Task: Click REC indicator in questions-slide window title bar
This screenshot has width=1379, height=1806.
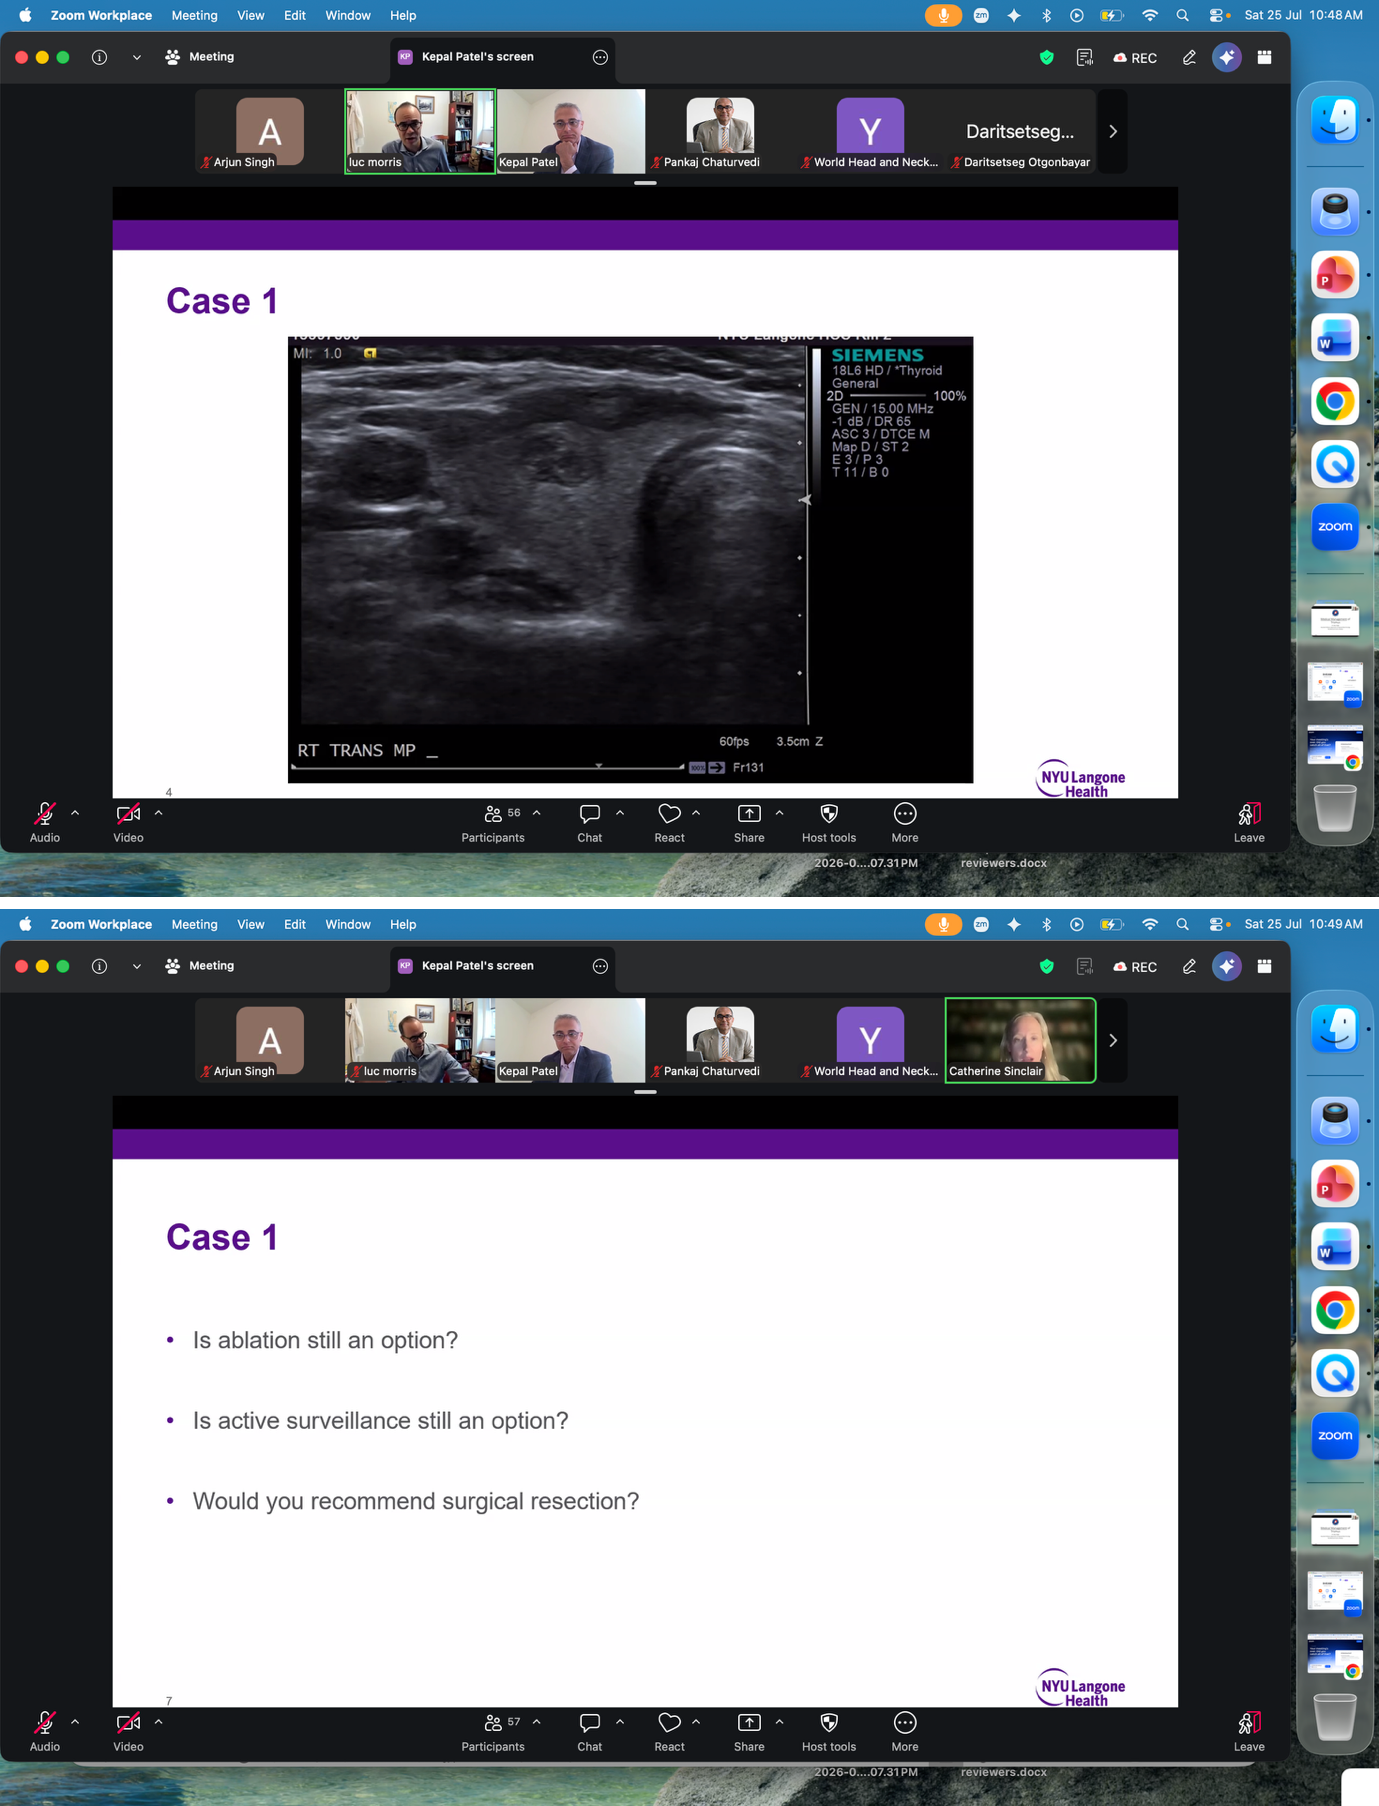Action: [1135, 967]
